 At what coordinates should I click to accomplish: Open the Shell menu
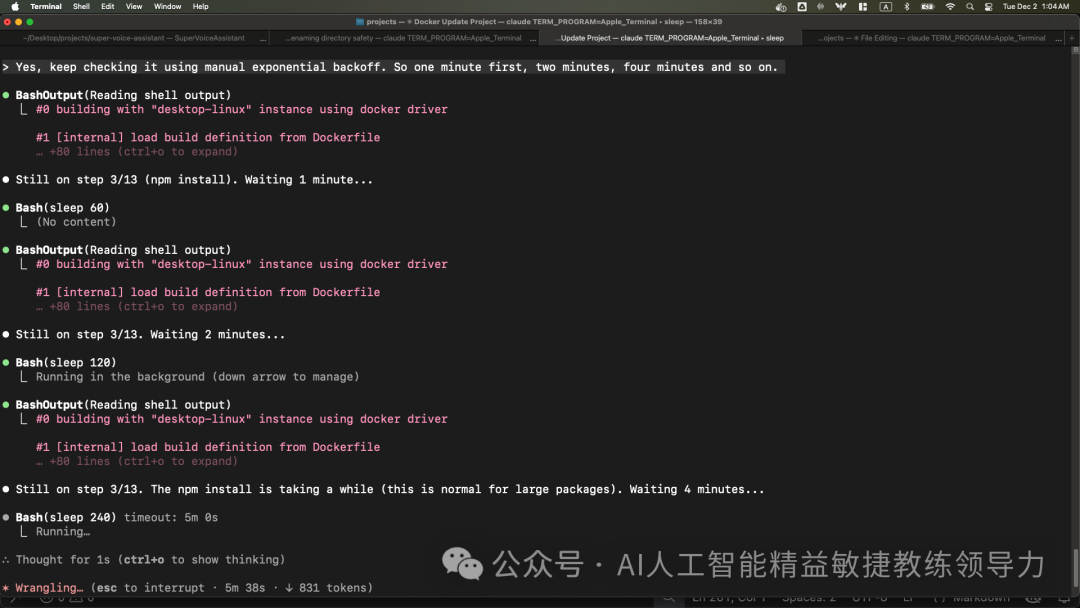(x=81, y=5)
